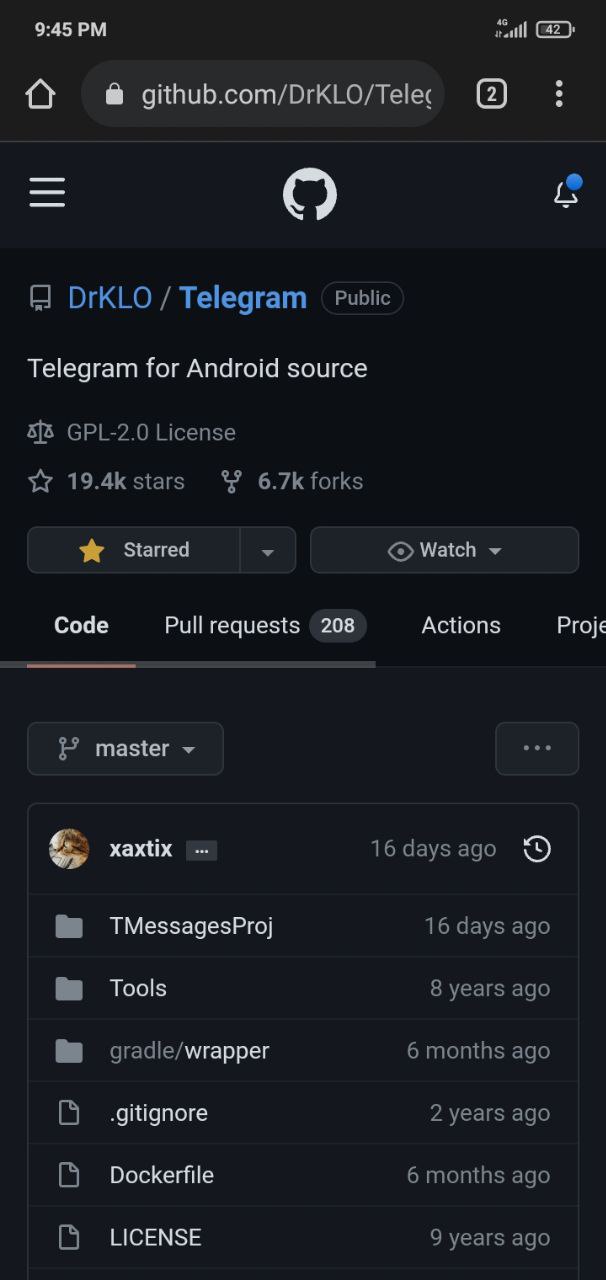This screenshot has width=606, height=1280.
Task: View commit history clock icon
Action: (x=537, y=849)
